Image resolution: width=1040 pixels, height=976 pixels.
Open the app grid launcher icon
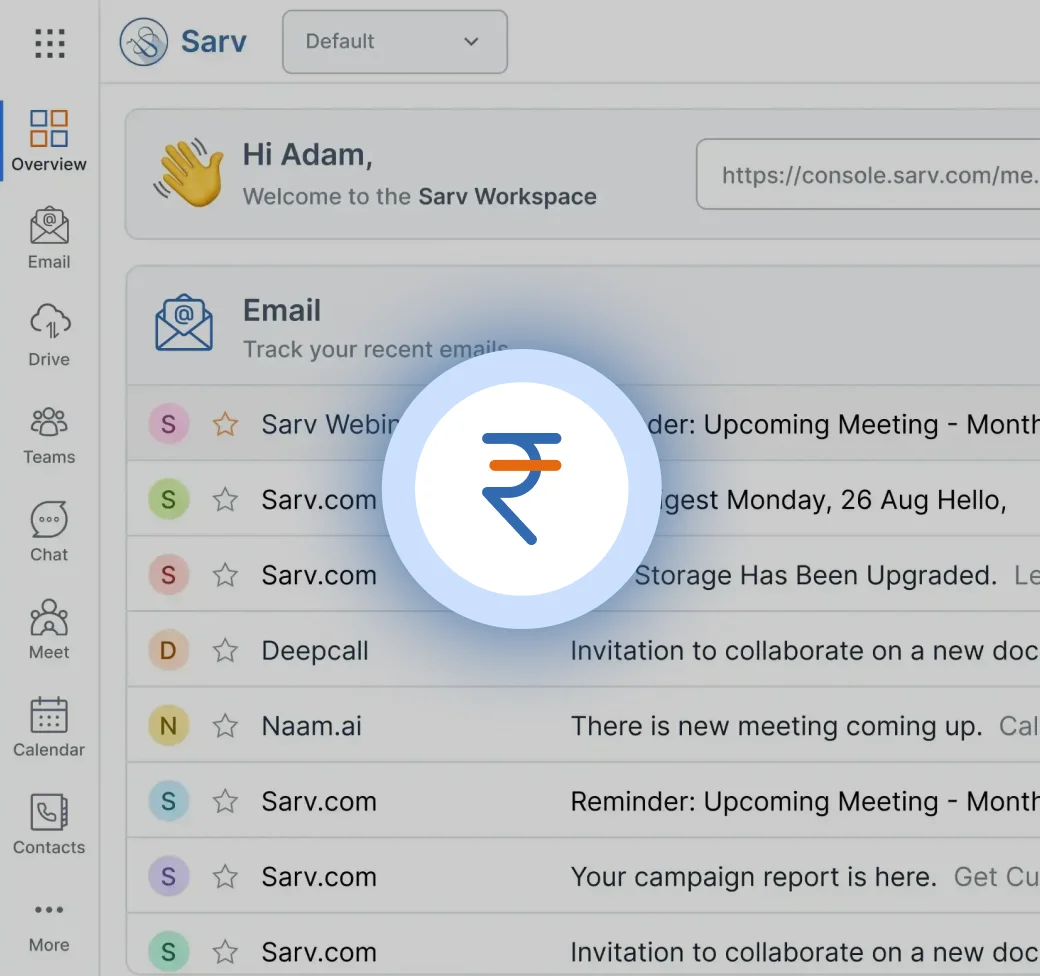(x=50, y=44)
